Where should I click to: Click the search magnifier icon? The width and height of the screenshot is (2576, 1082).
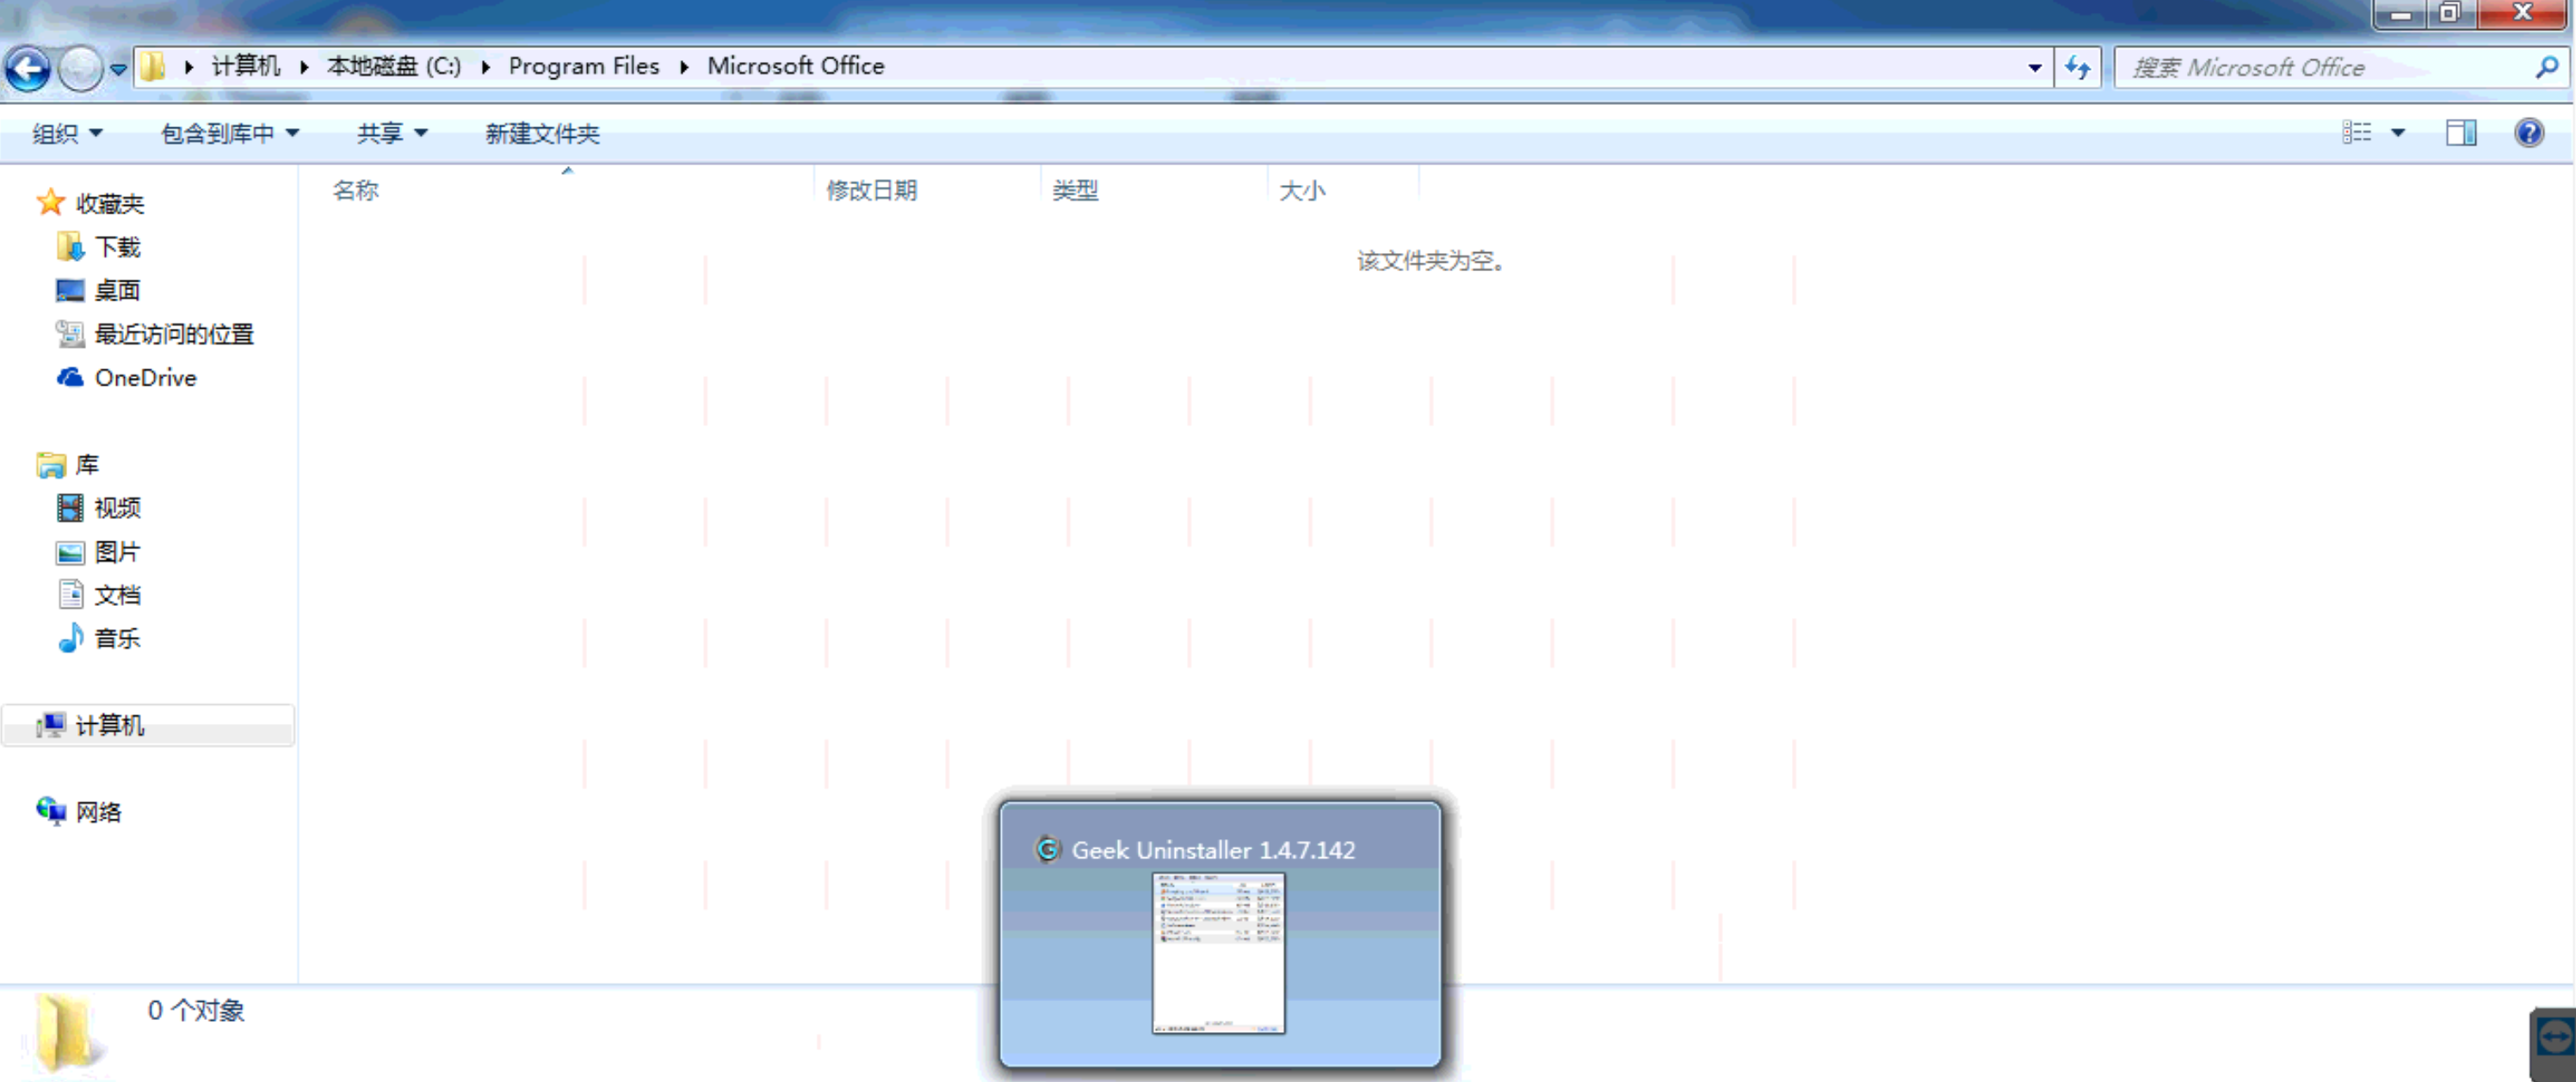click(x=2546, y=68)
